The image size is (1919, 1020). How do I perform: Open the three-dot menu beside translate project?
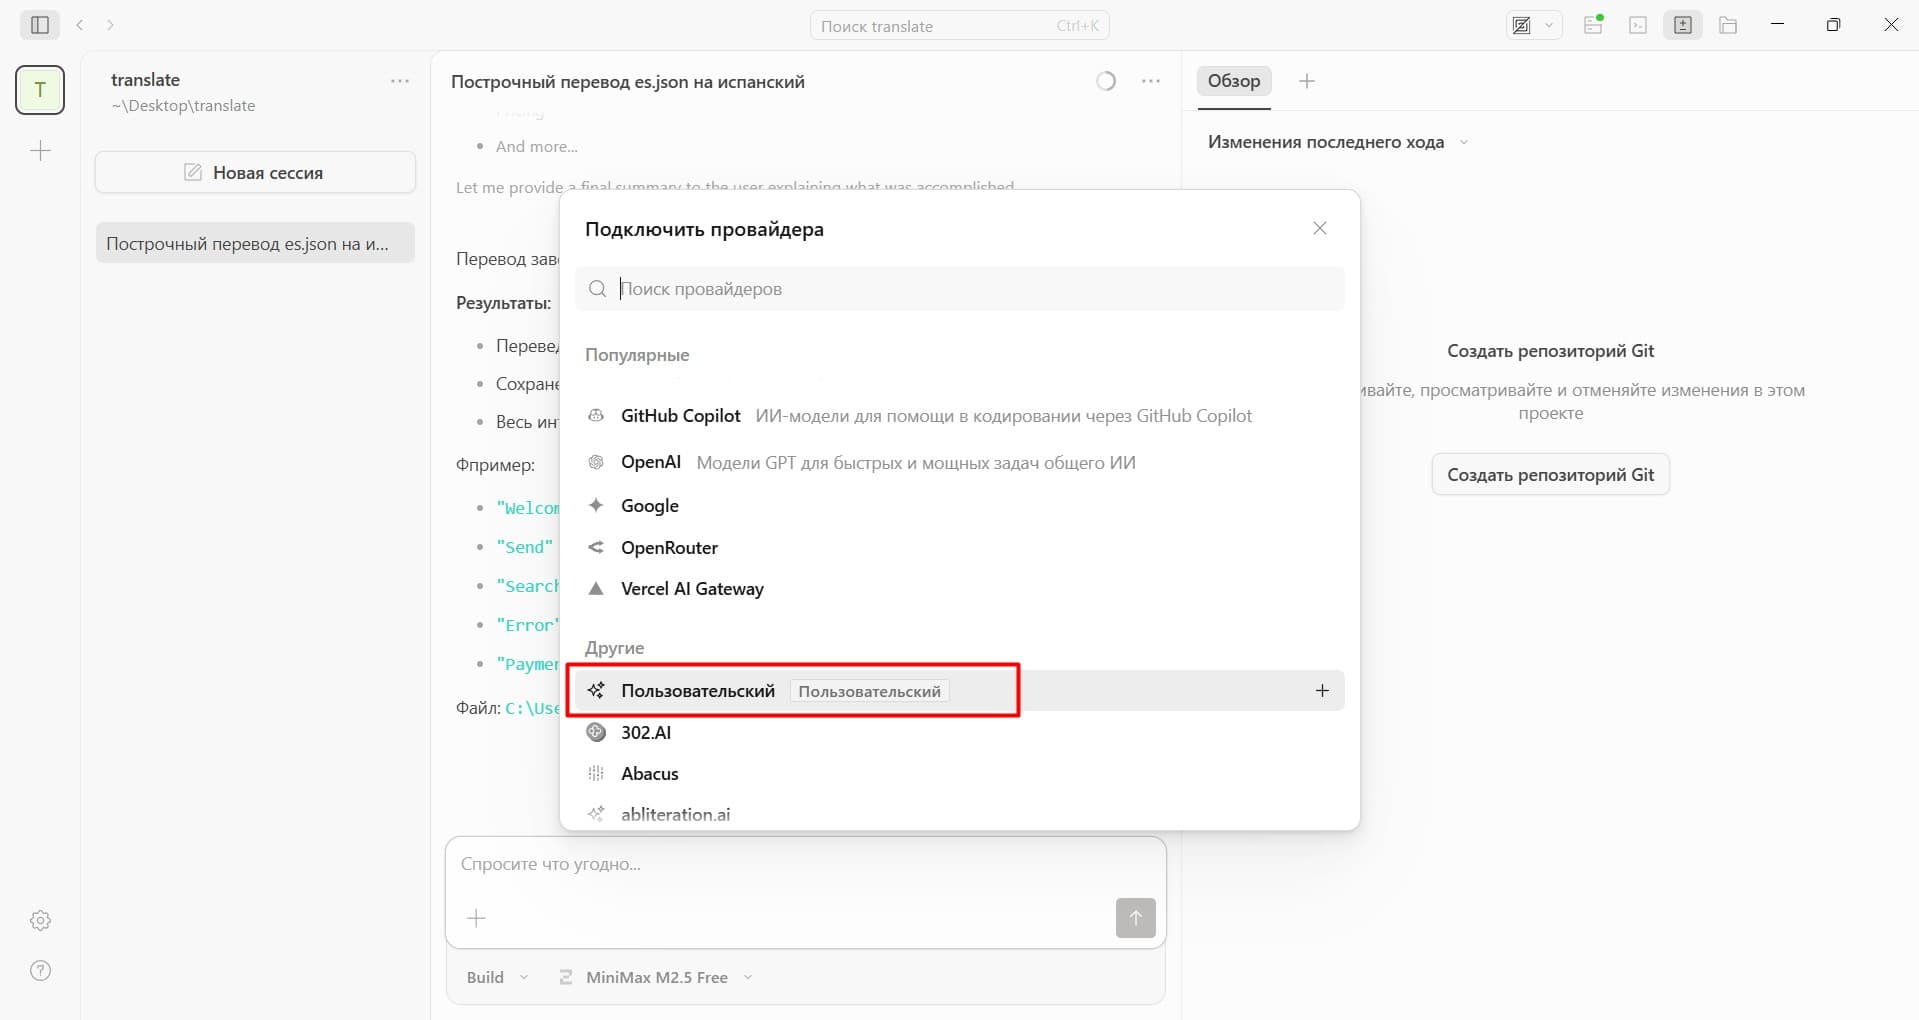click(400, 81)
